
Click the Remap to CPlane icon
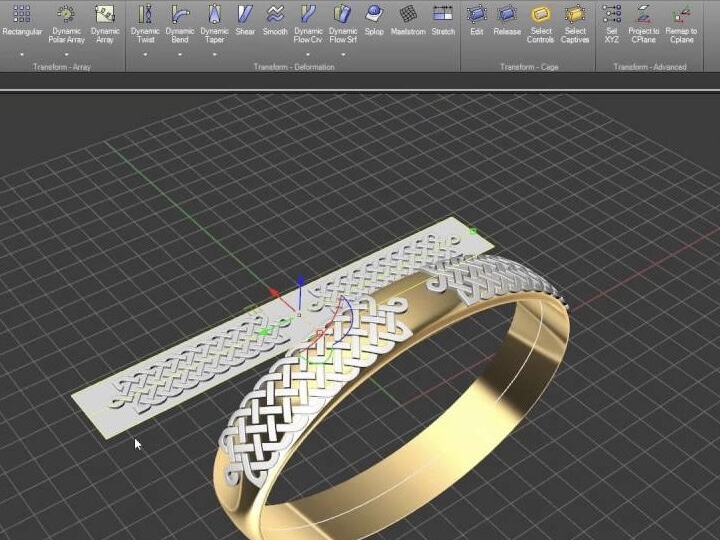click(681, 16)
